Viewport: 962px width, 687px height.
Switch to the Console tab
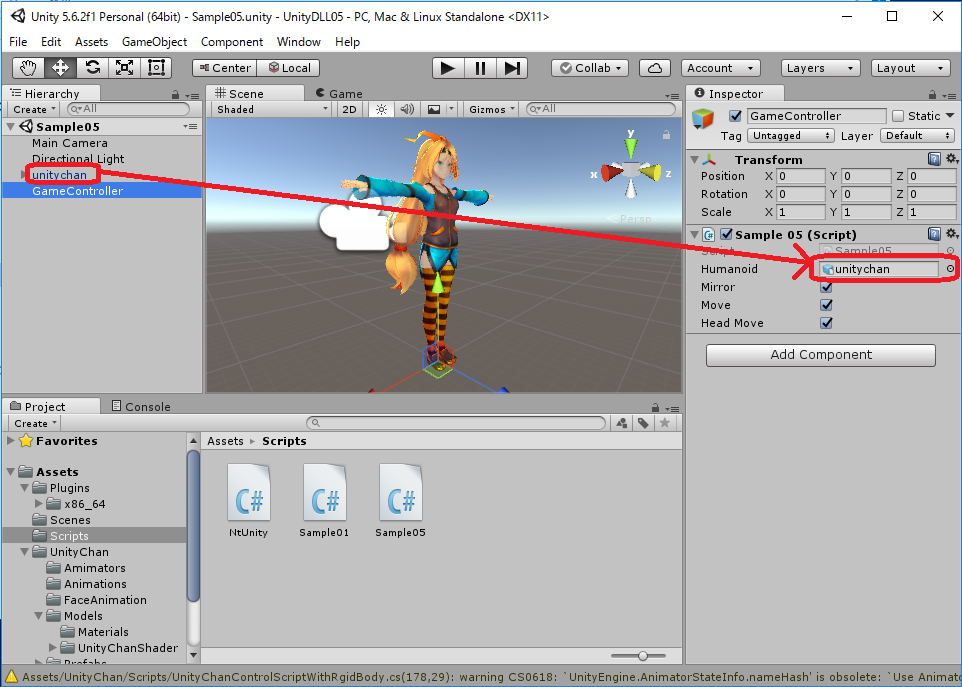pyautogui.click(x=141, y=406)
